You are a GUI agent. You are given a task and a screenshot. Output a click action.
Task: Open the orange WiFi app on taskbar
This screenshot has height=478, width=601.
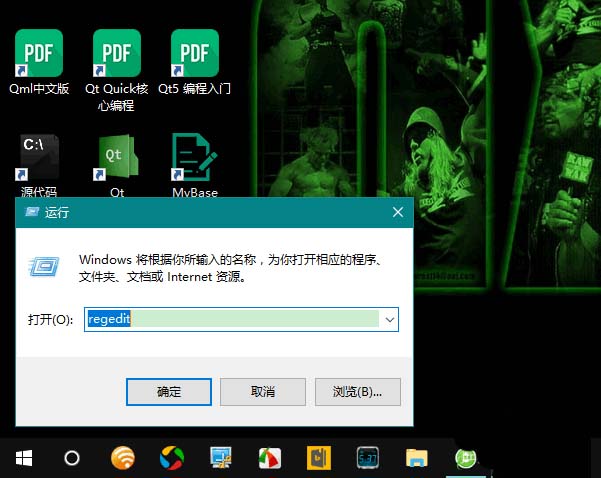pos(123,458)
